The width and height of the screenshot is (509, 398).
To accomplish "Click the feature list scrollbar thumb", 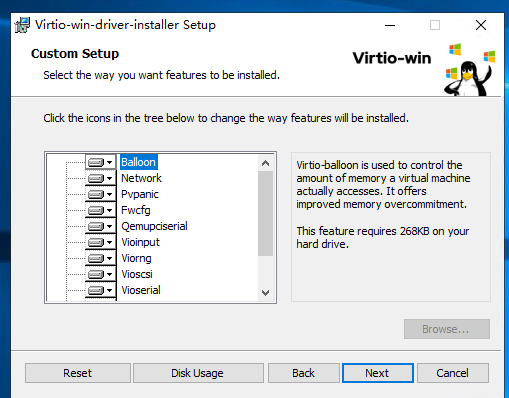I will (x=265, y=213).
